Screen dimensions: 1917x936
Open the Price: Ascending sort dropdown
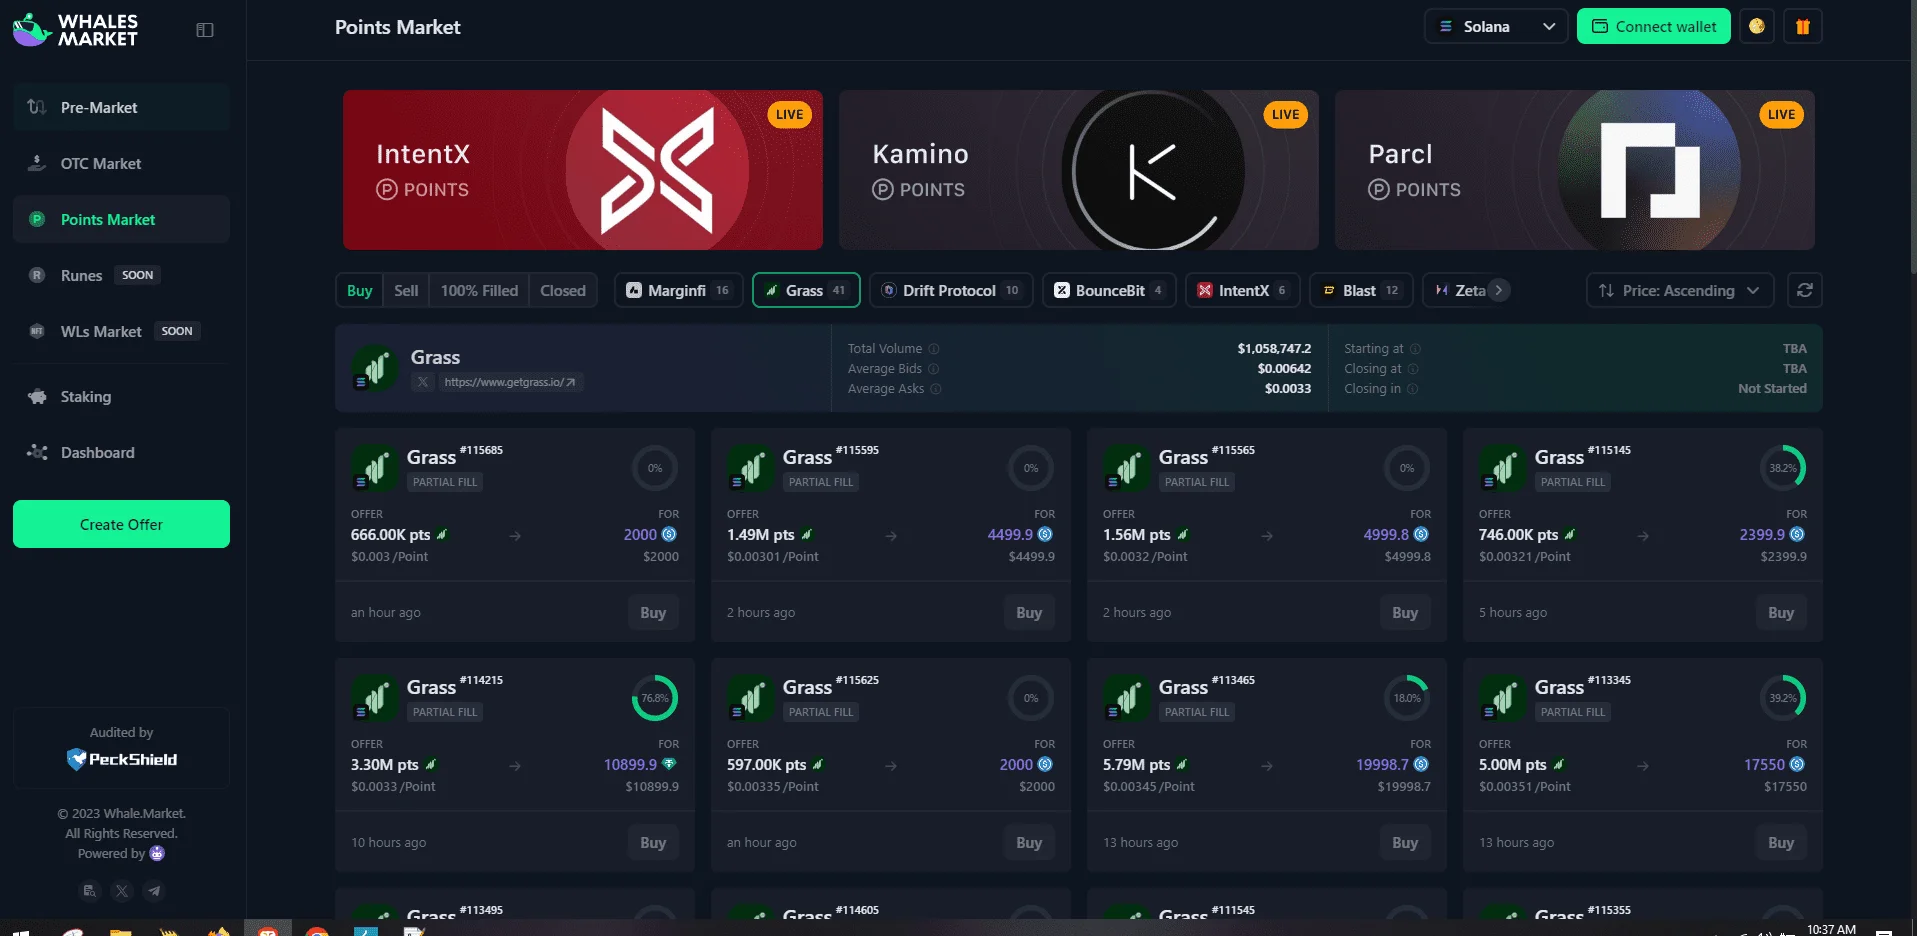[x=1680, y=290]
